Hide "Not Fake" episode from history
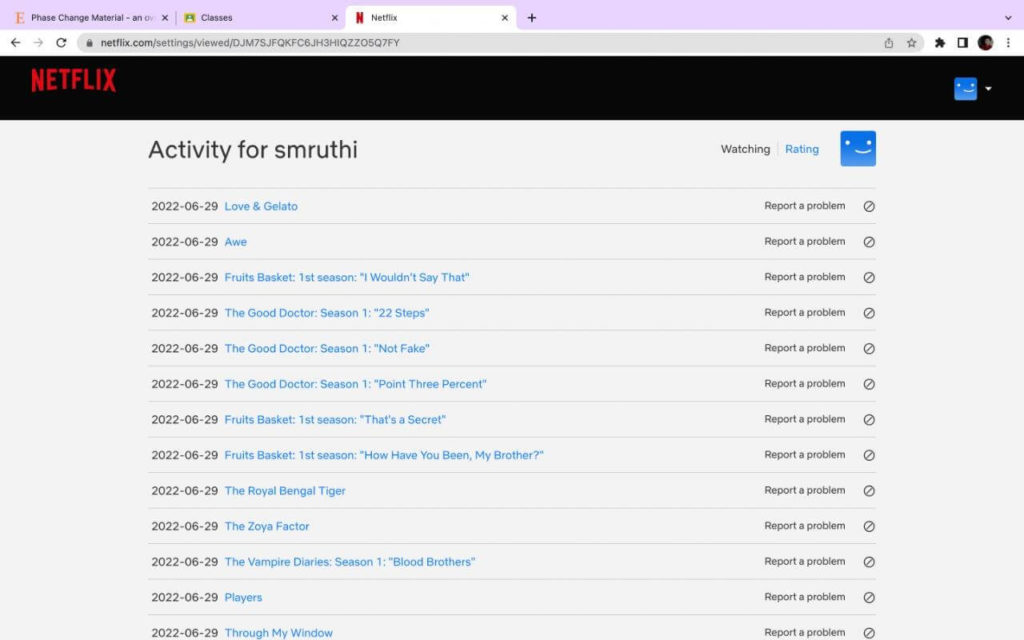 point(869,349)
